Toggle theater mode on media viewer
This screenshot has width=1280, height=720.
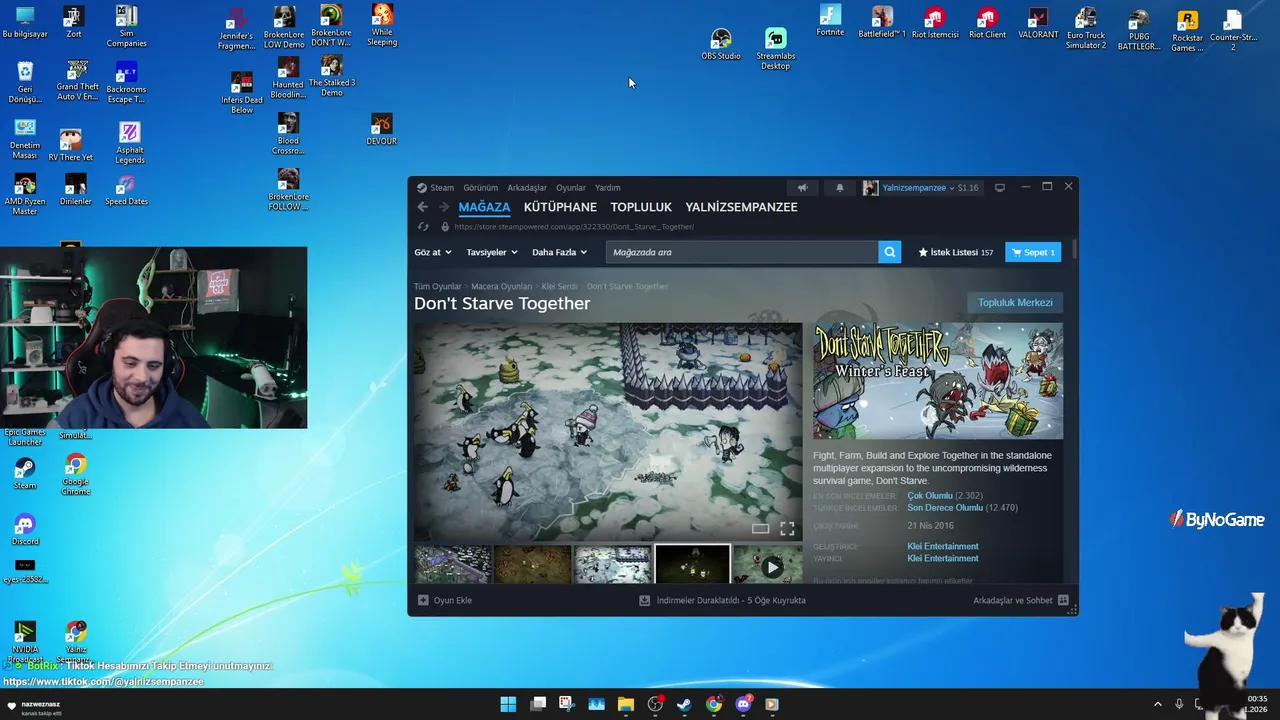pos(760,528)
